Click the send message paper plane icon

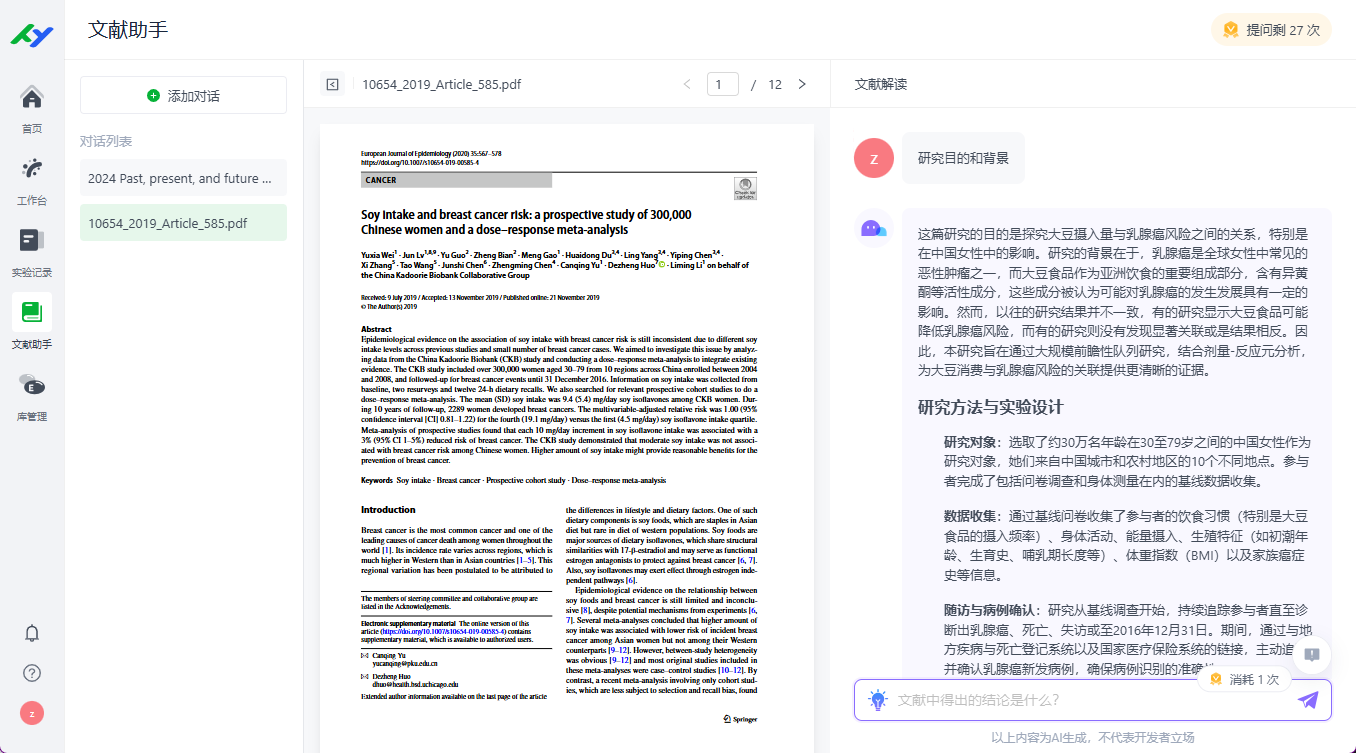click(x=1308, y=700)
